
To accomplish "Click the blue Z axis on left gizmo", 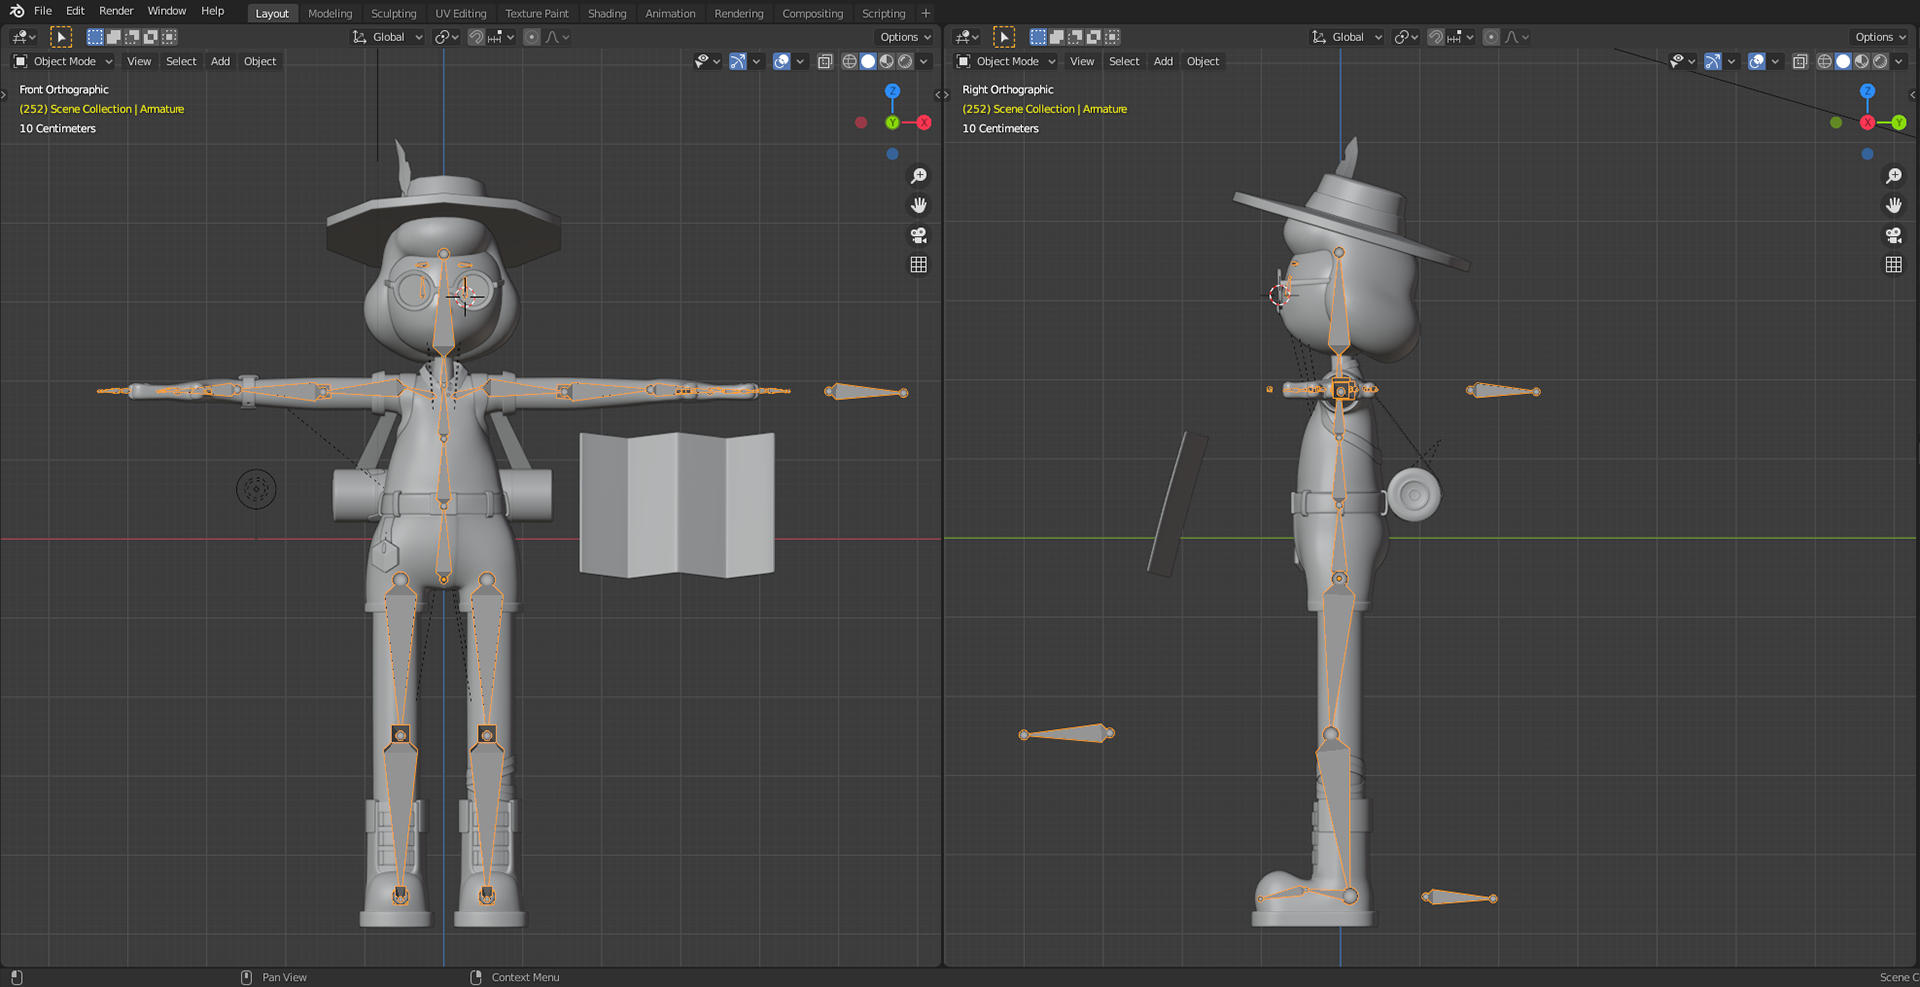I will 892,91.
